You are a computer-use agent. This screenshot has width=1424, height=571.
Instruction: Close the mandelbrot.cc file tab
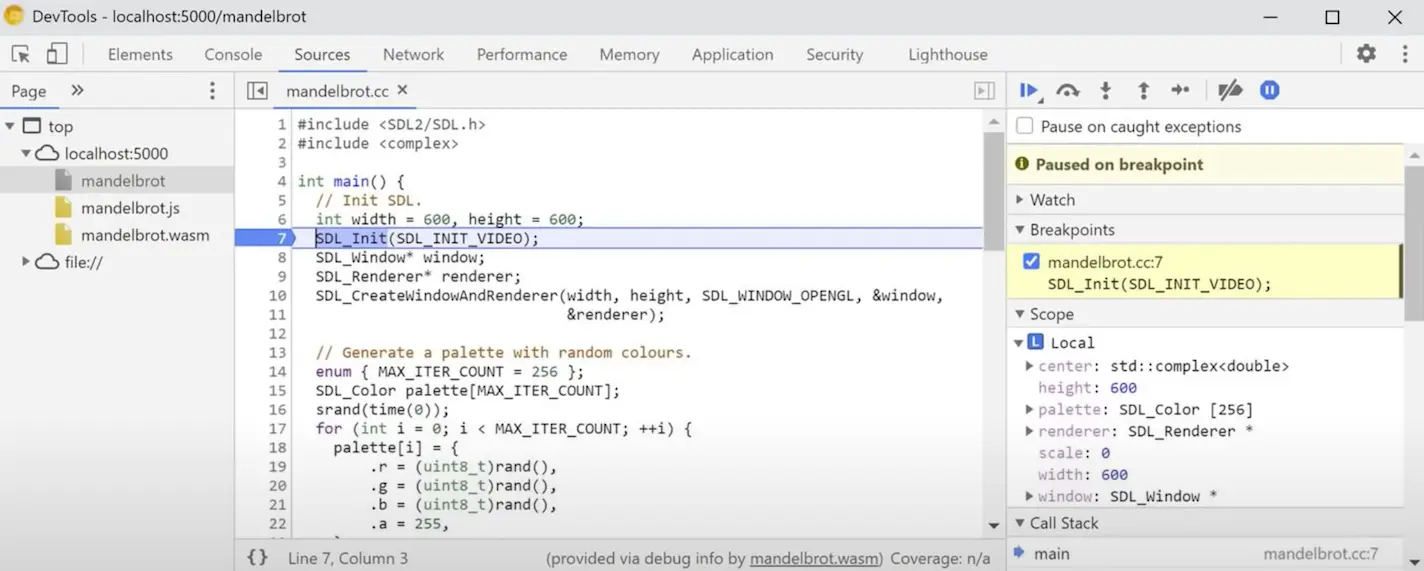403,90
